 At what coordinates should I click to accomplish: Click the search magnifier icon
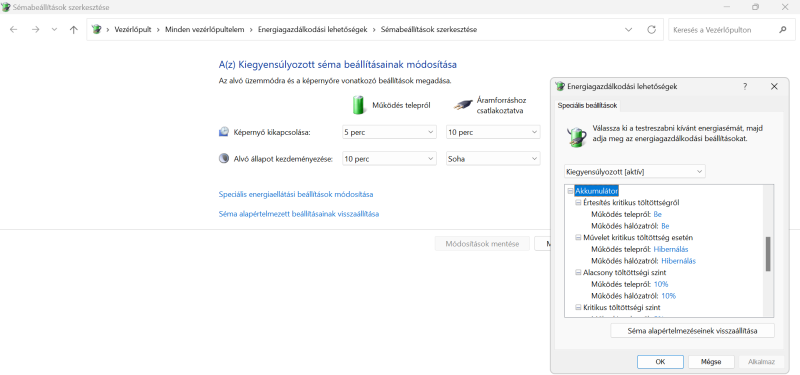click(x=783, y=30)
